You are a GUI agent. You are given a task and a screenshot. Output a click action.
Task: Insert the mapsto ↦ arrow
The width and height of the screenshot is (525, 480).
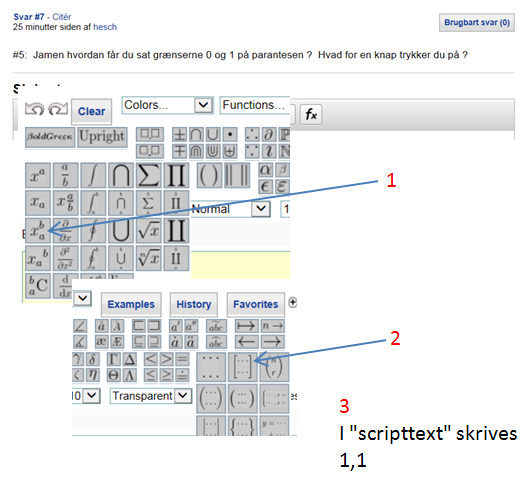pyautogui.click(x=247, y=326)
